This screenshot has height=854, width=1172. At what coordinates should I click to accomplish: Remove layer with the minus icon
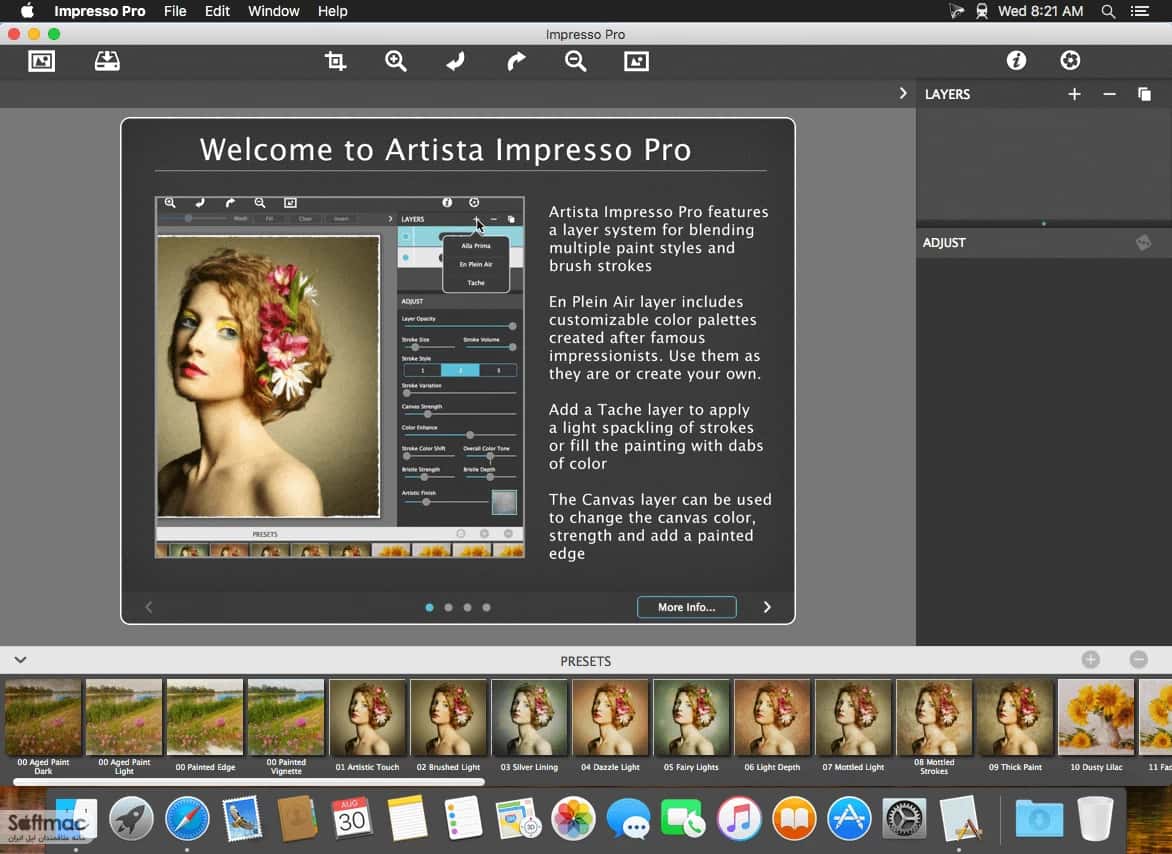1109,94
